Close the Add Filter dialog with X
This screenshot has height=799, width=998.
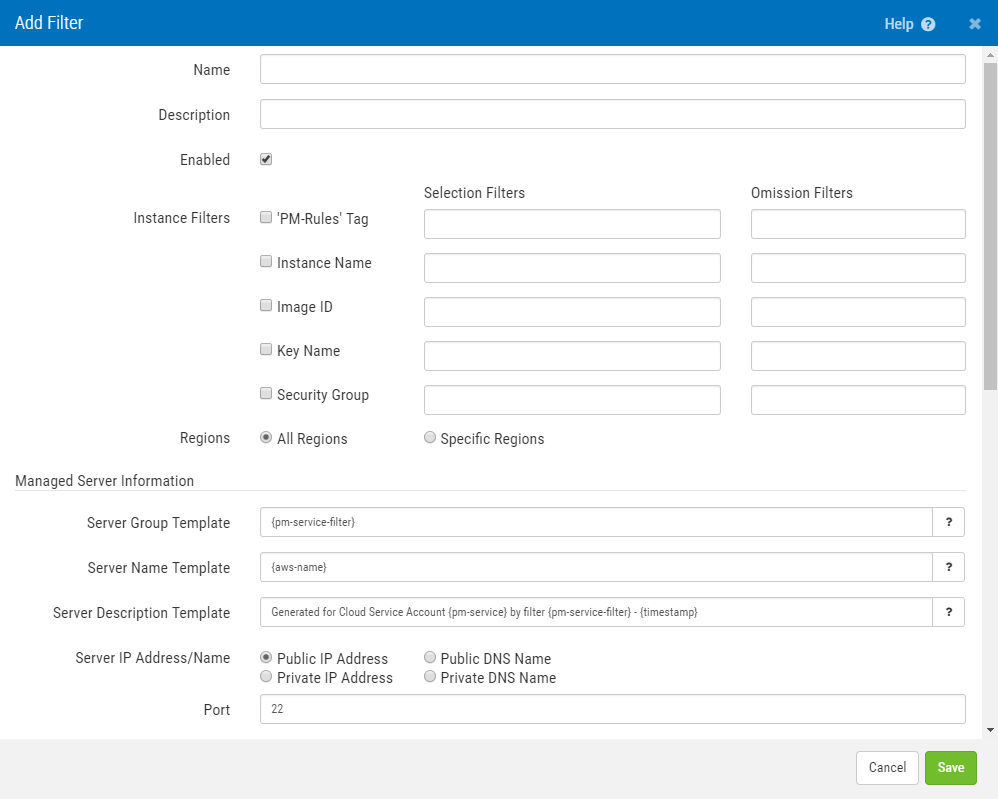click(975, 24)
